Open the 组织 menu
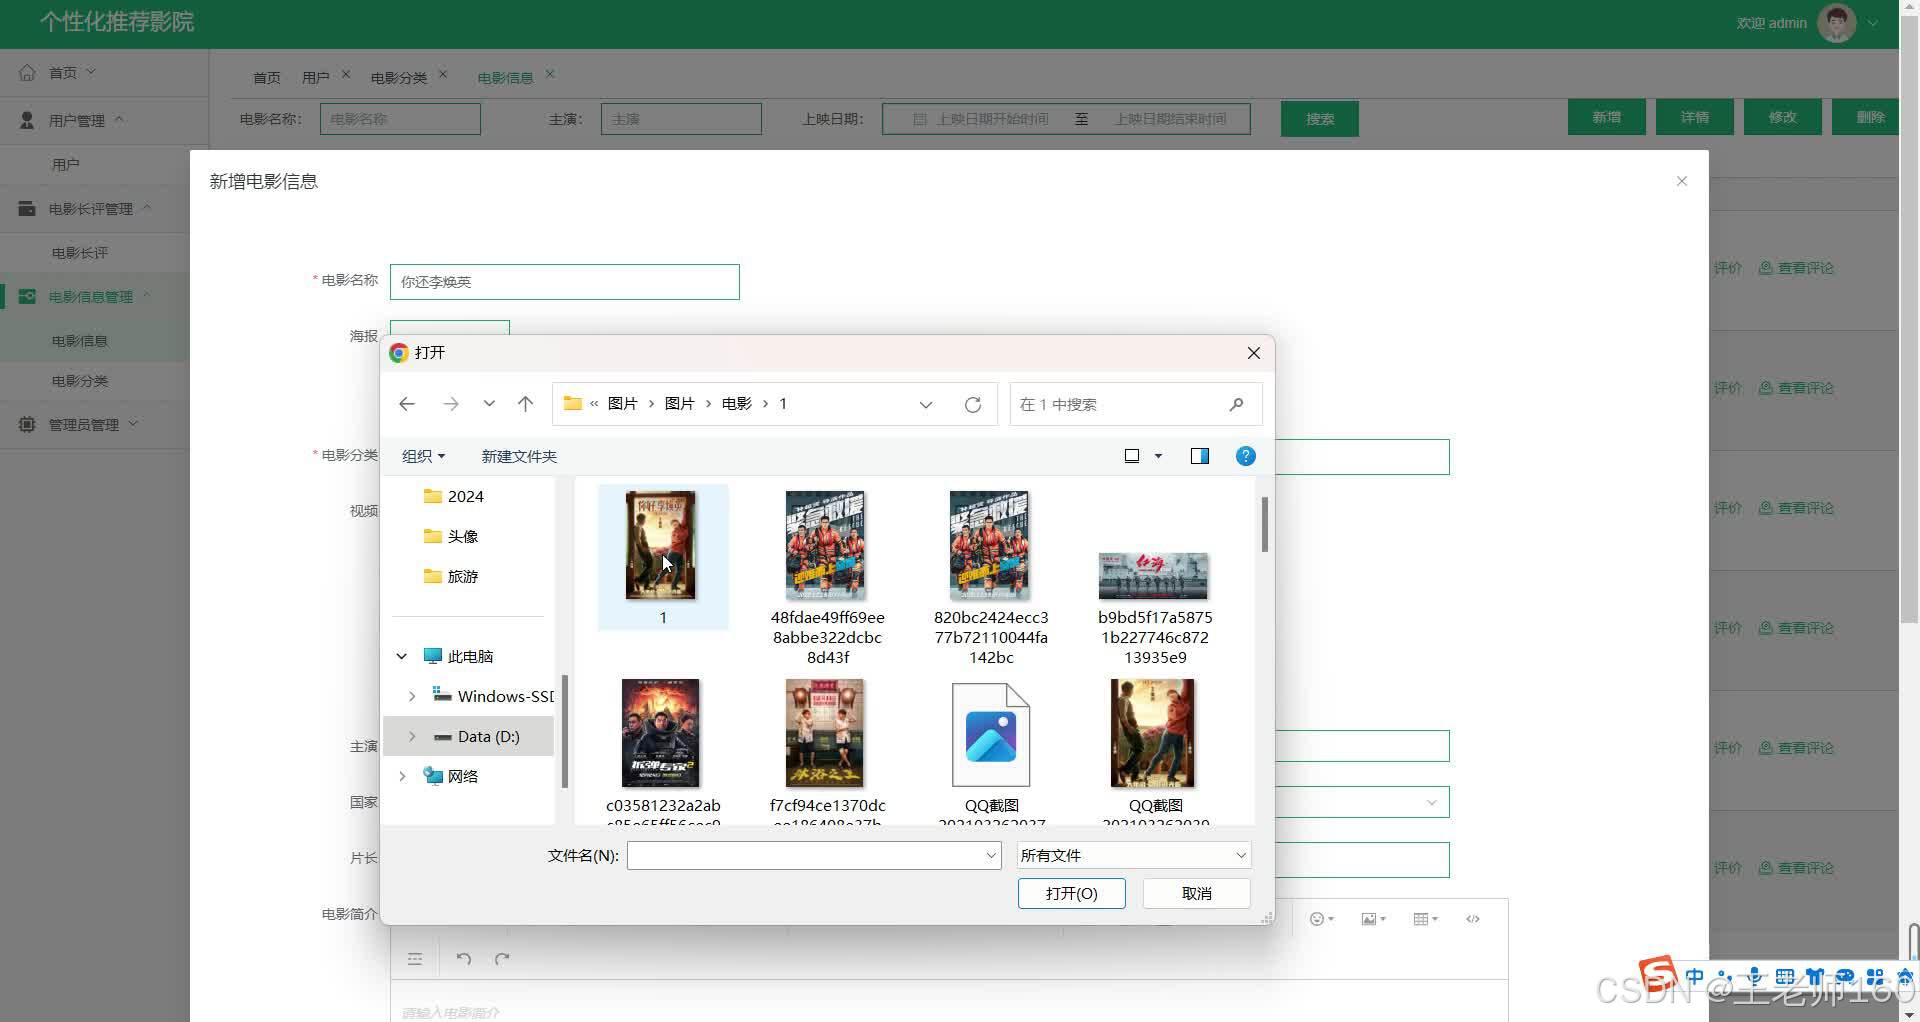The image size is (1920, 1022). click(423, 456)
